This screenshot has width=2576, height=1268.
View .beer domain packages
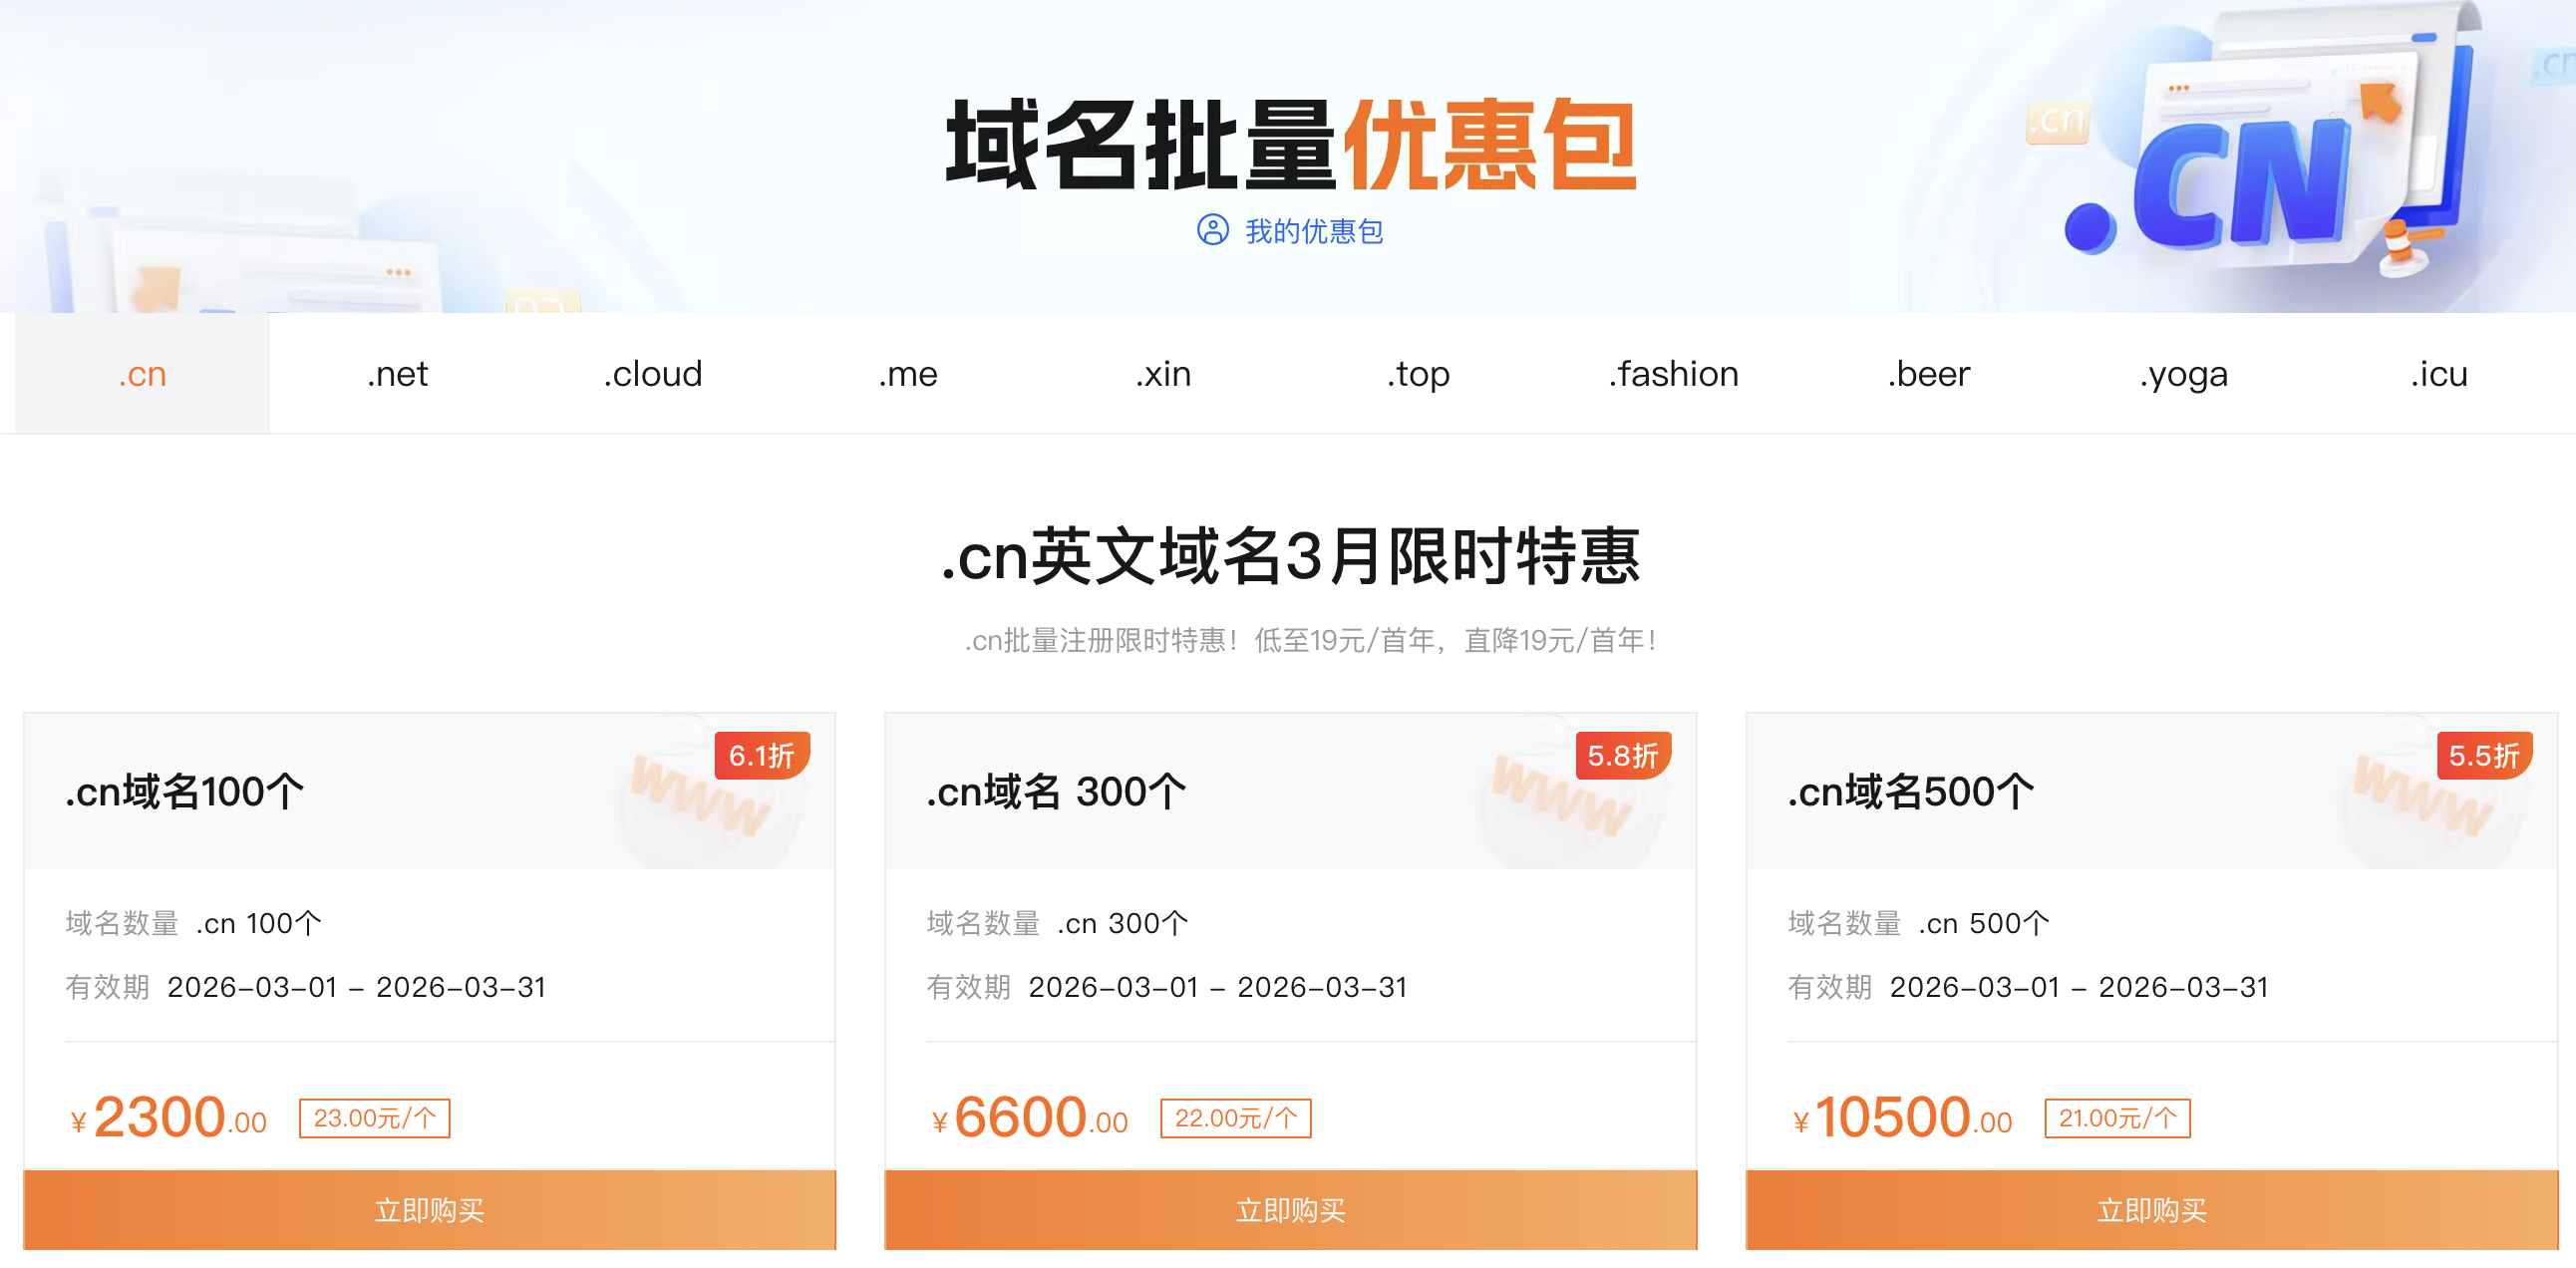[x=1928, y=373]
